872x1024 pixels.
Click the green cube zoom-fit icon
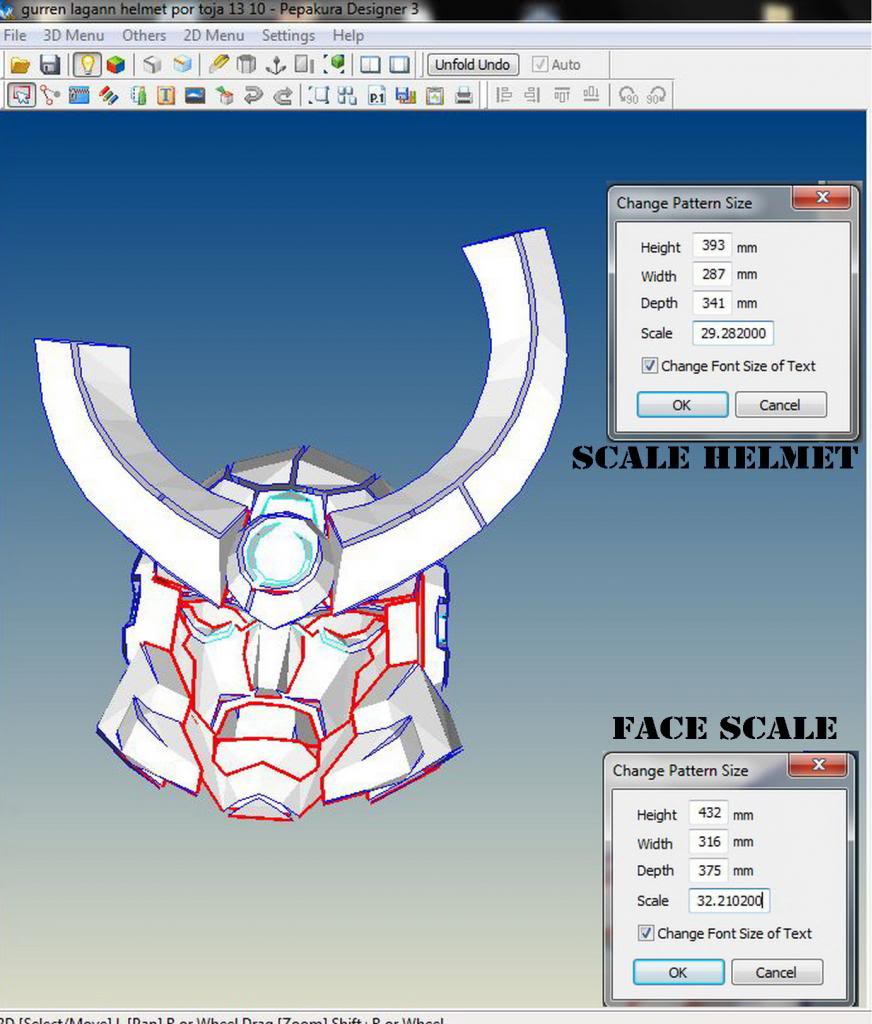pos(334,64)
